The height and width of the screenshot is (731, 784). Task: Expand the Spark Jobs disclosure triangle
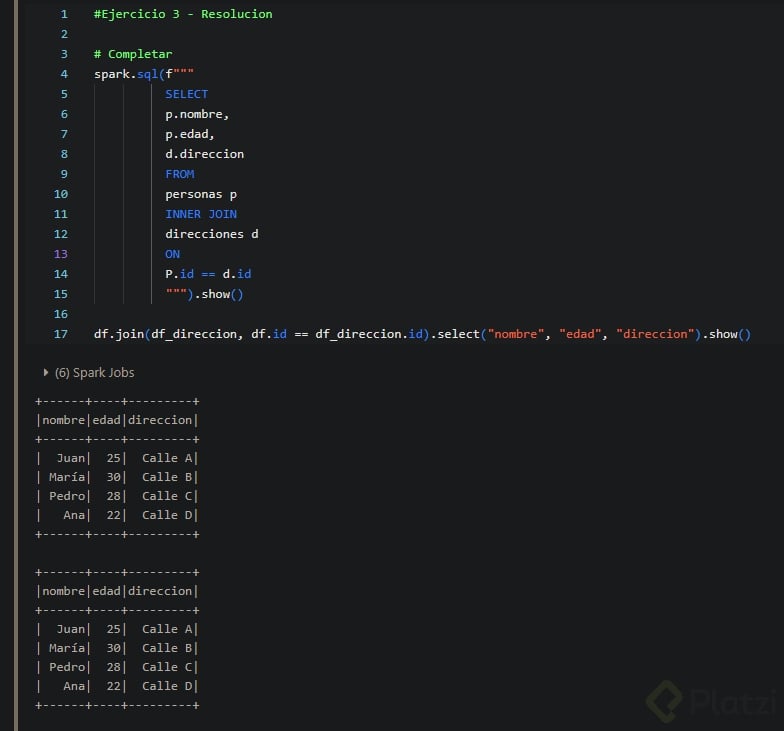click(x=46, y=373)
